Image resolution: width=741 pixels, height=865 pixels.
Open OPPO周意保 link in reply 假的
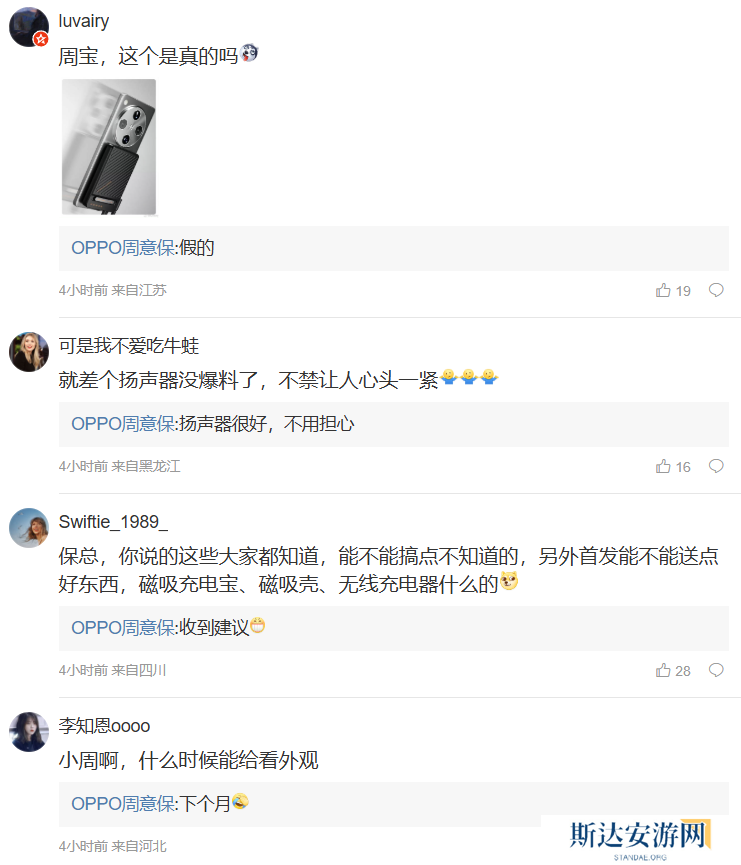pyautogui.click(x=122, y=248)
